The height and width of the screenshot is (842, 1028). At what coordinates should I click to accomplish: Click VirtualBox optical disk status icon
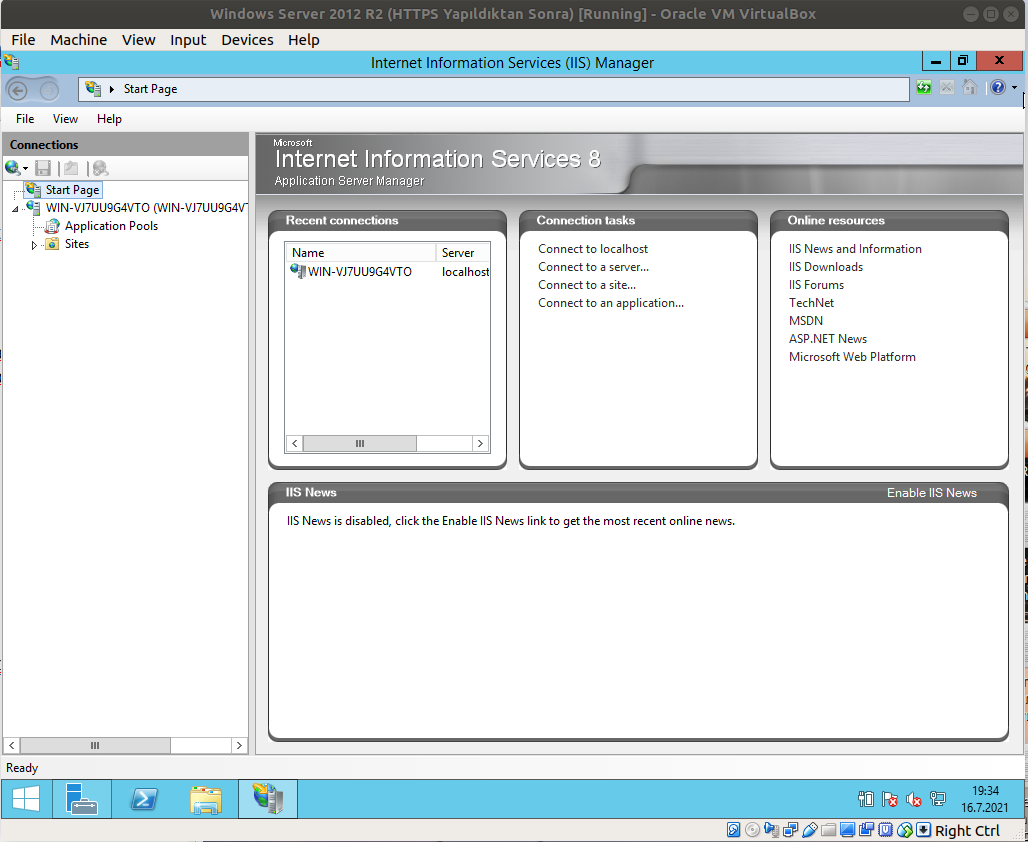point(752,830)
